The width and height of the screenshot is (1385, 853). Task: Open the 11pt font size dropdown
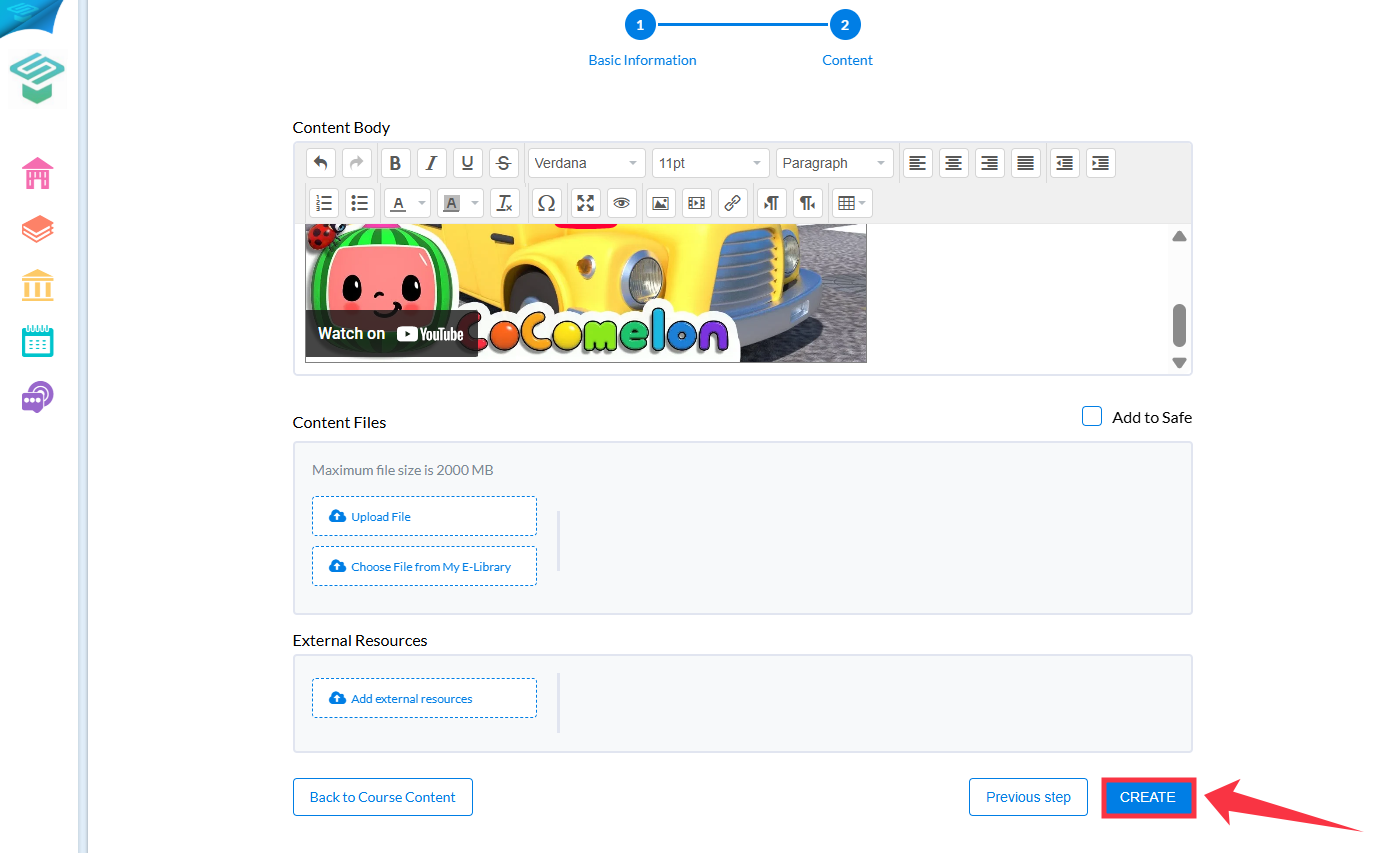coord(710,163)
